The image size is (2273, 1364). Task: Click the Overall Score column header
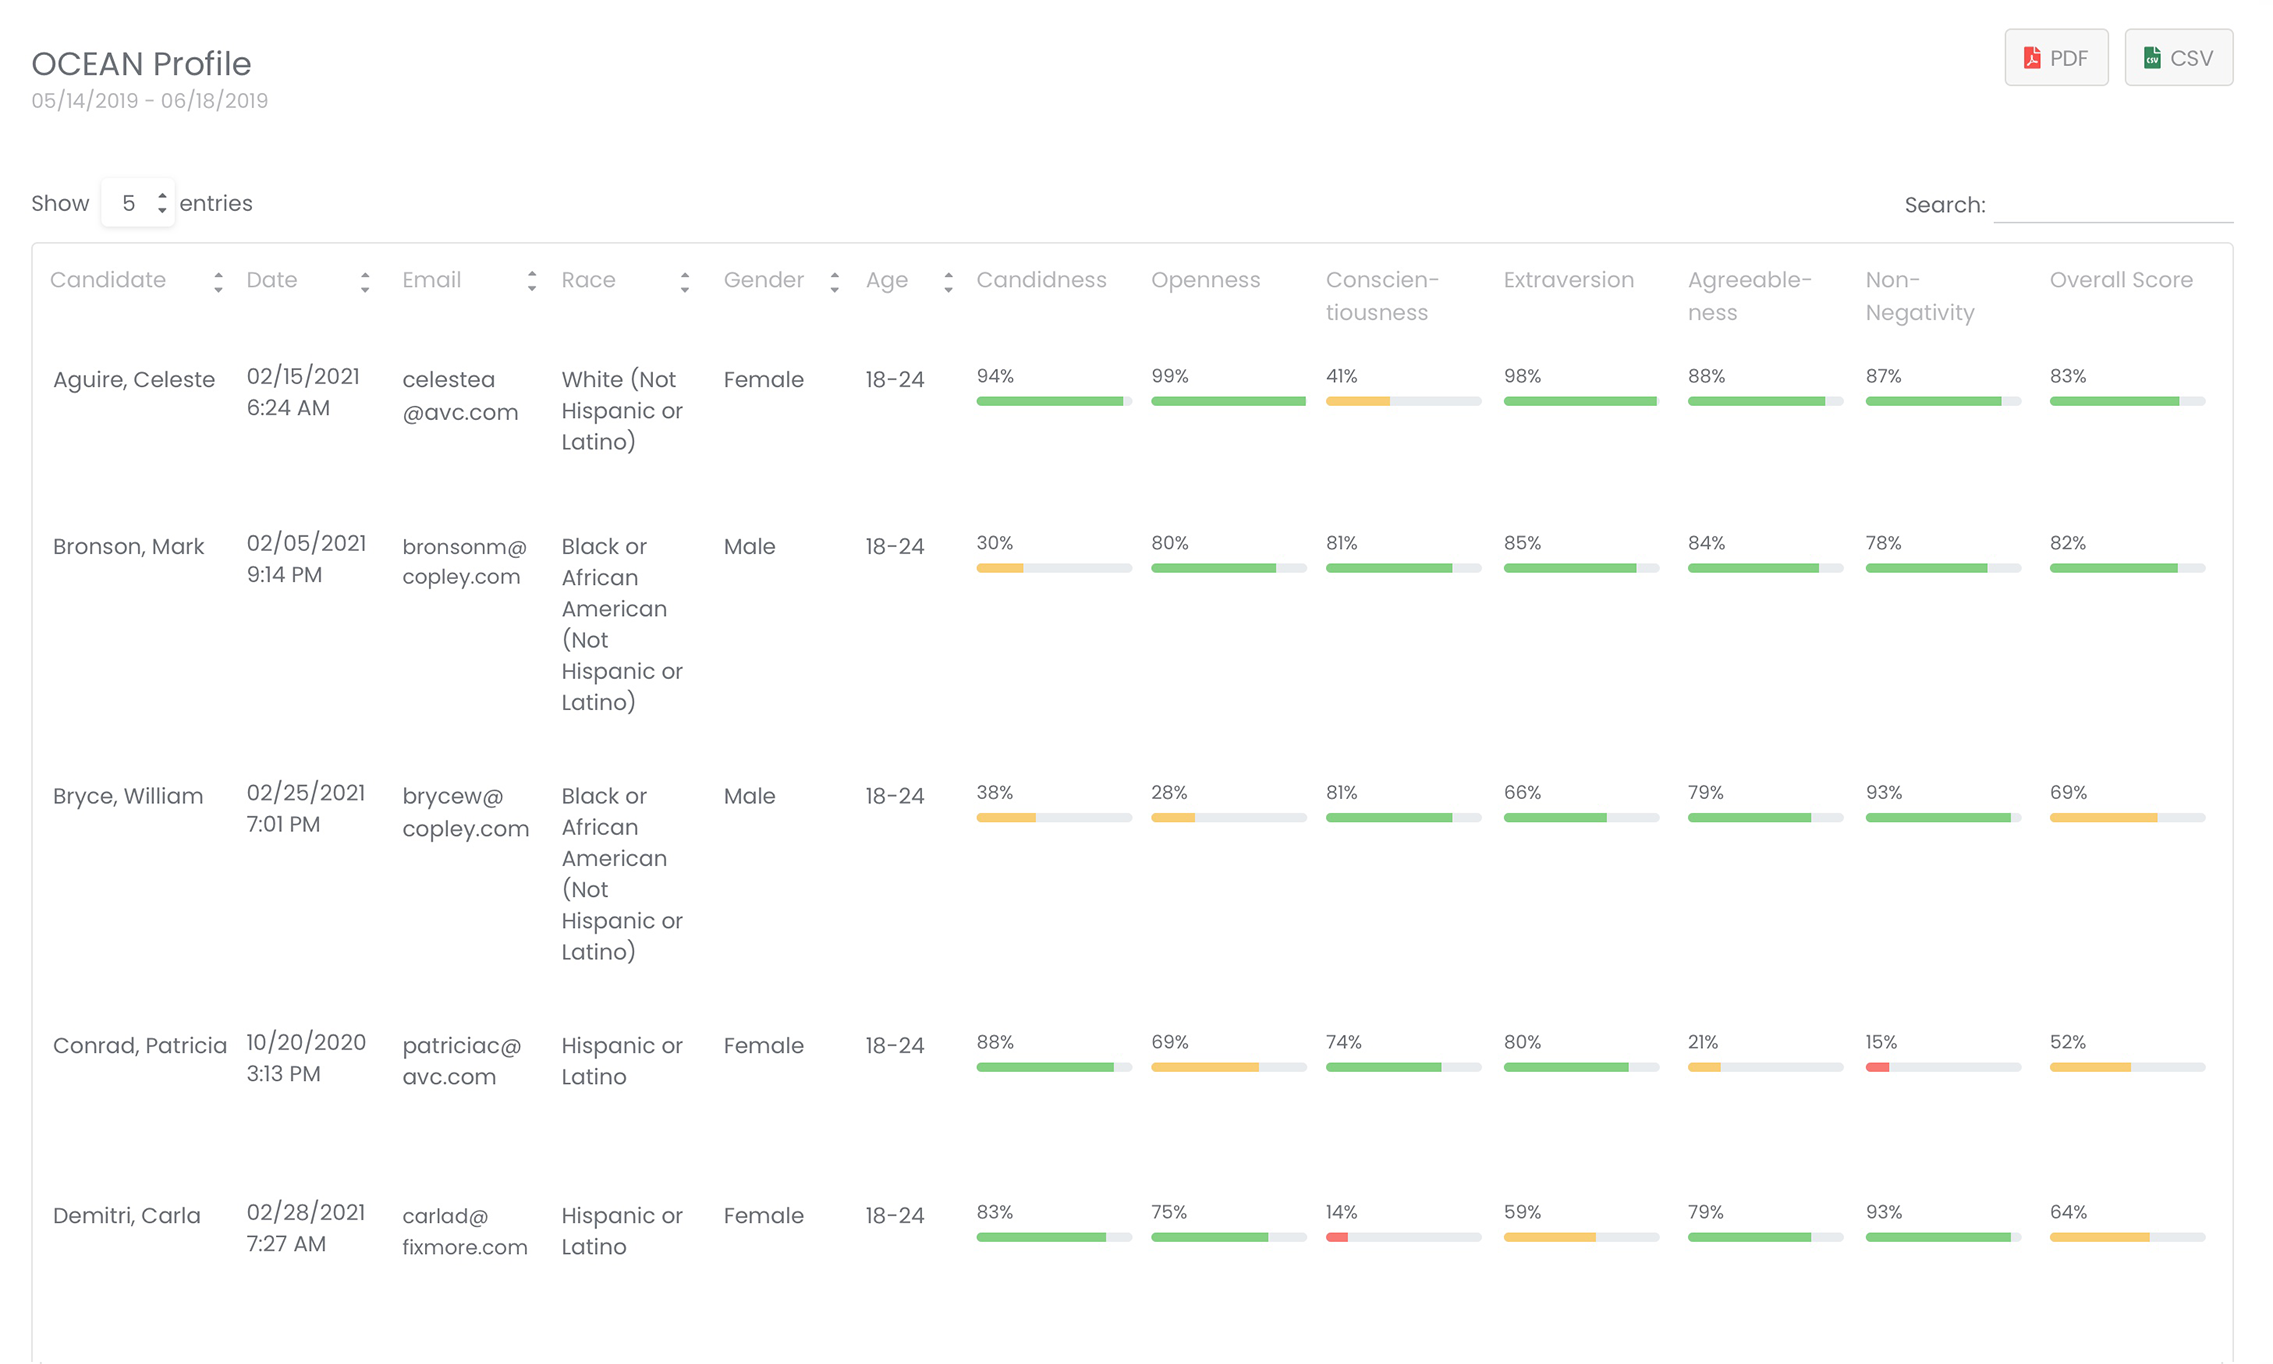2120,280
